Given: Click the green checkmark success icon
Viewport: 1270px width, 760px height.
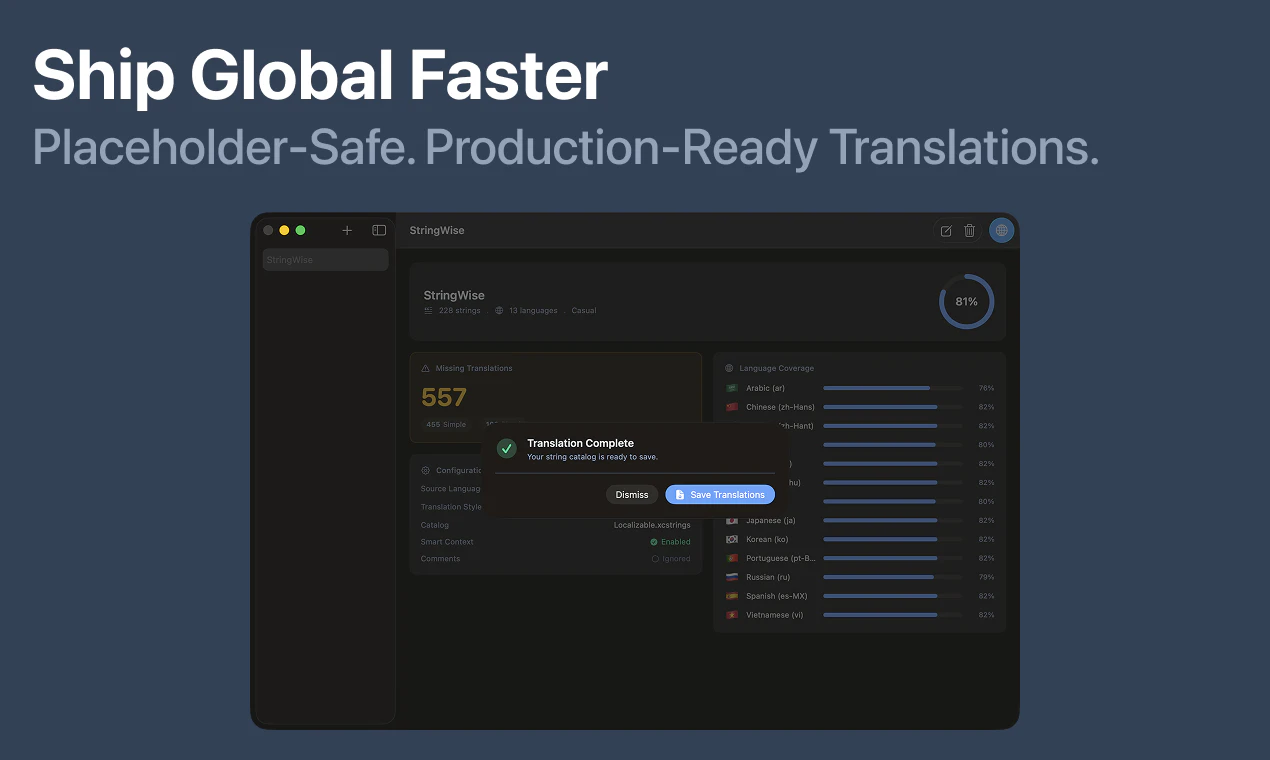Looking at the screenshot, I should 507,448.
